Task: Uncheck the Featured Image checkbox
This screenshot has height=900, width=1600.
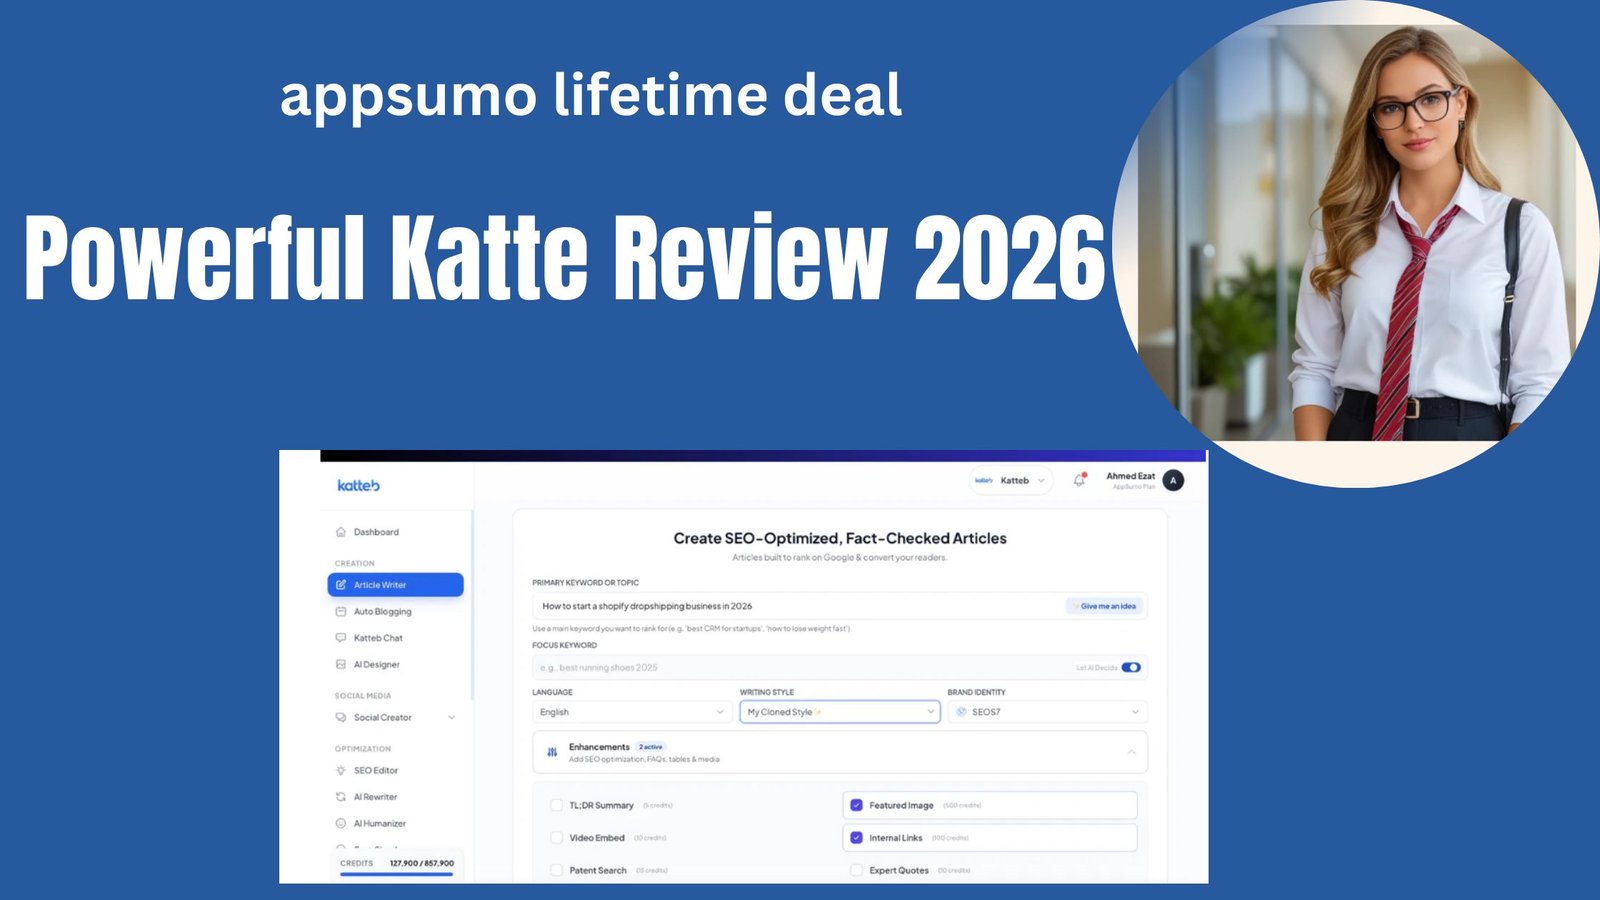Action: [x=856, y=805]
